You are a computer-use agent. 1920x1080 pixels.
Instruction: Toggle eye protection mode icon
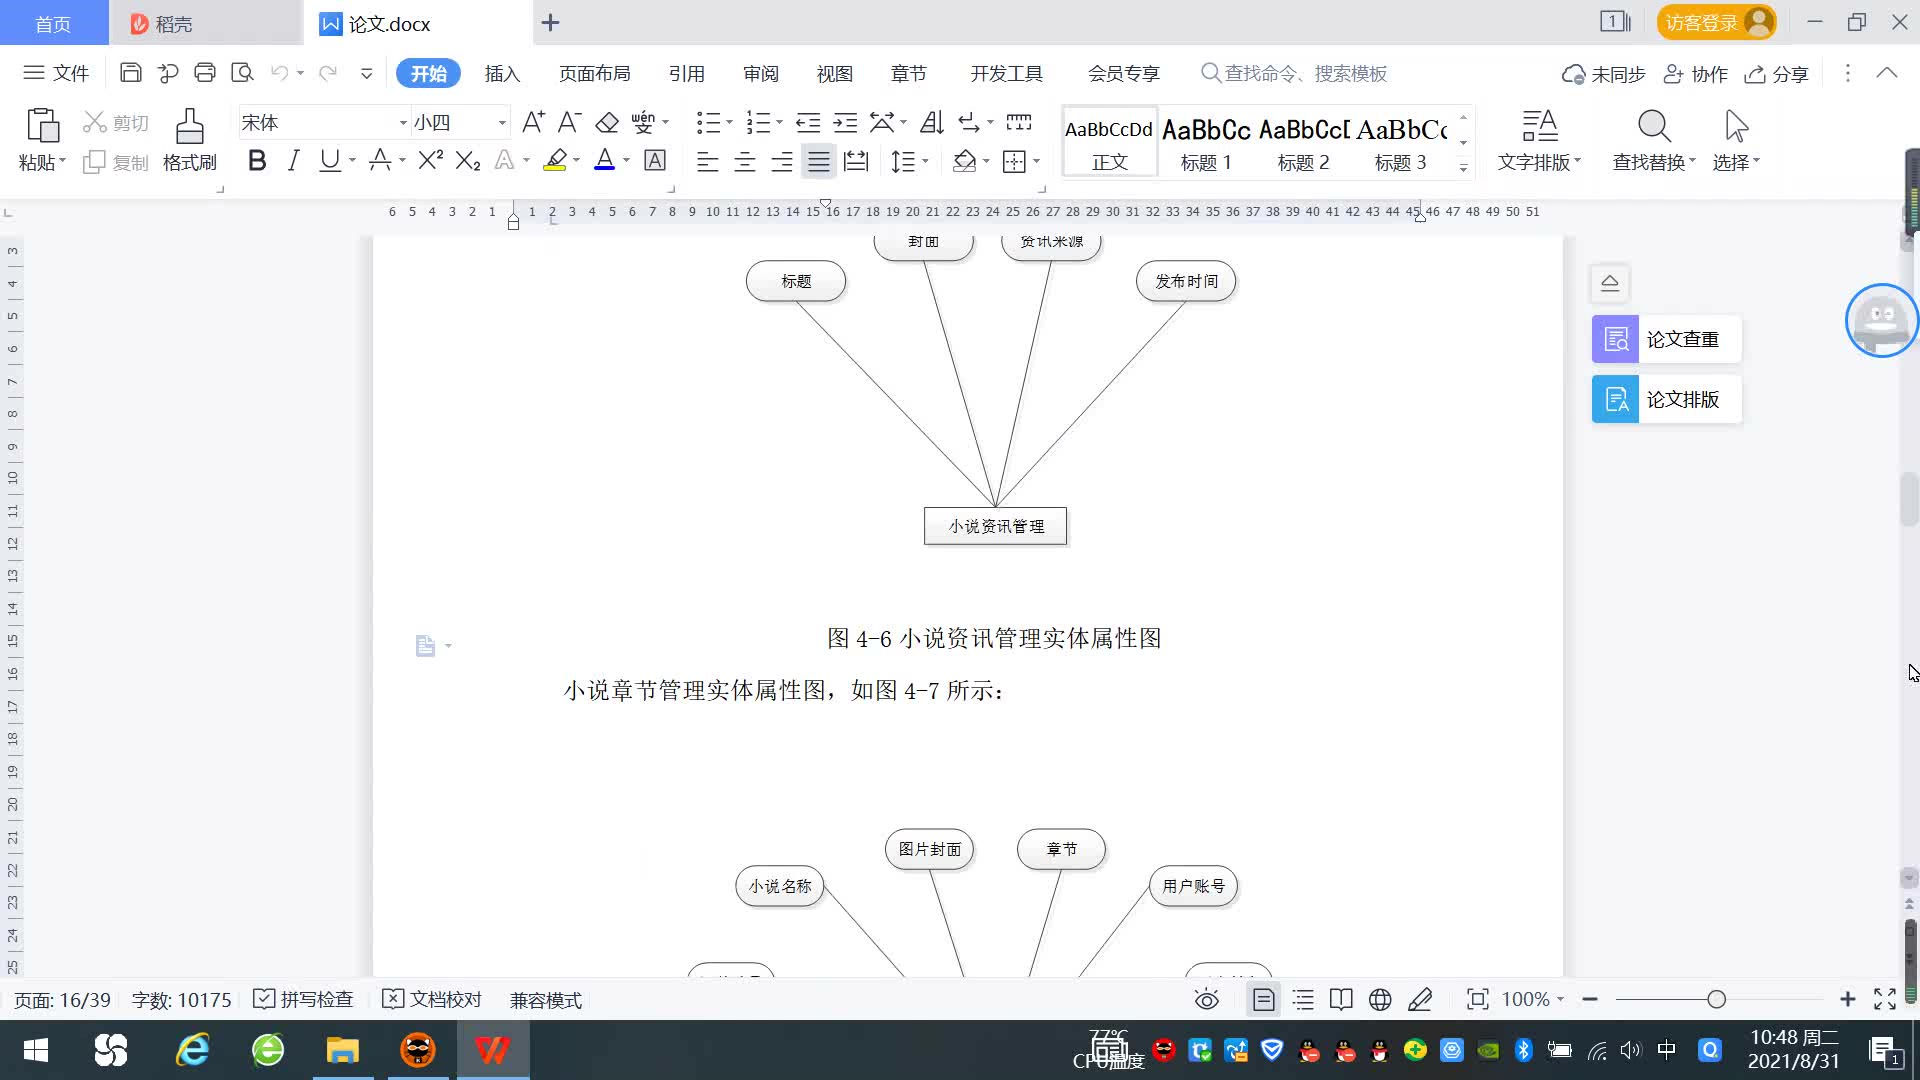coord(1207,999)
